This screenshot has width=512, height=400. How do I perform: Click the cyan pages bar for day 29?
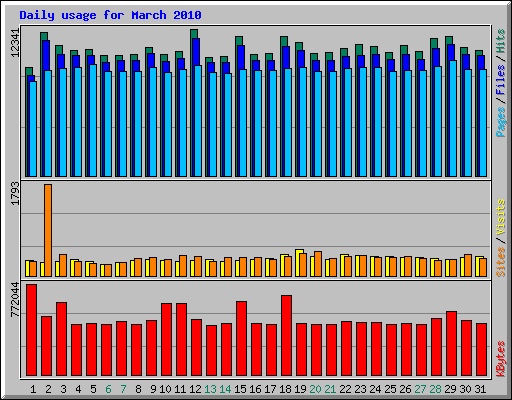click(453, 118)
